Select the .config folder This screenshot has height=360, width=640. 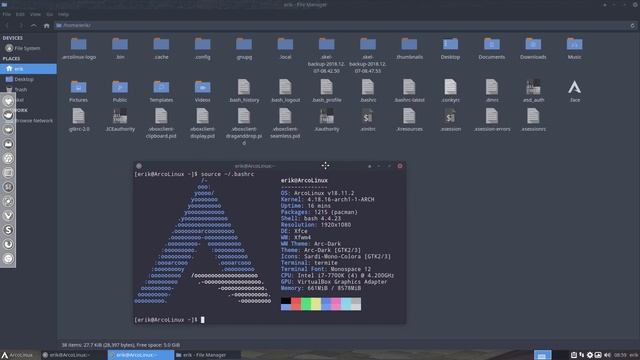click(x=202, y=49)
